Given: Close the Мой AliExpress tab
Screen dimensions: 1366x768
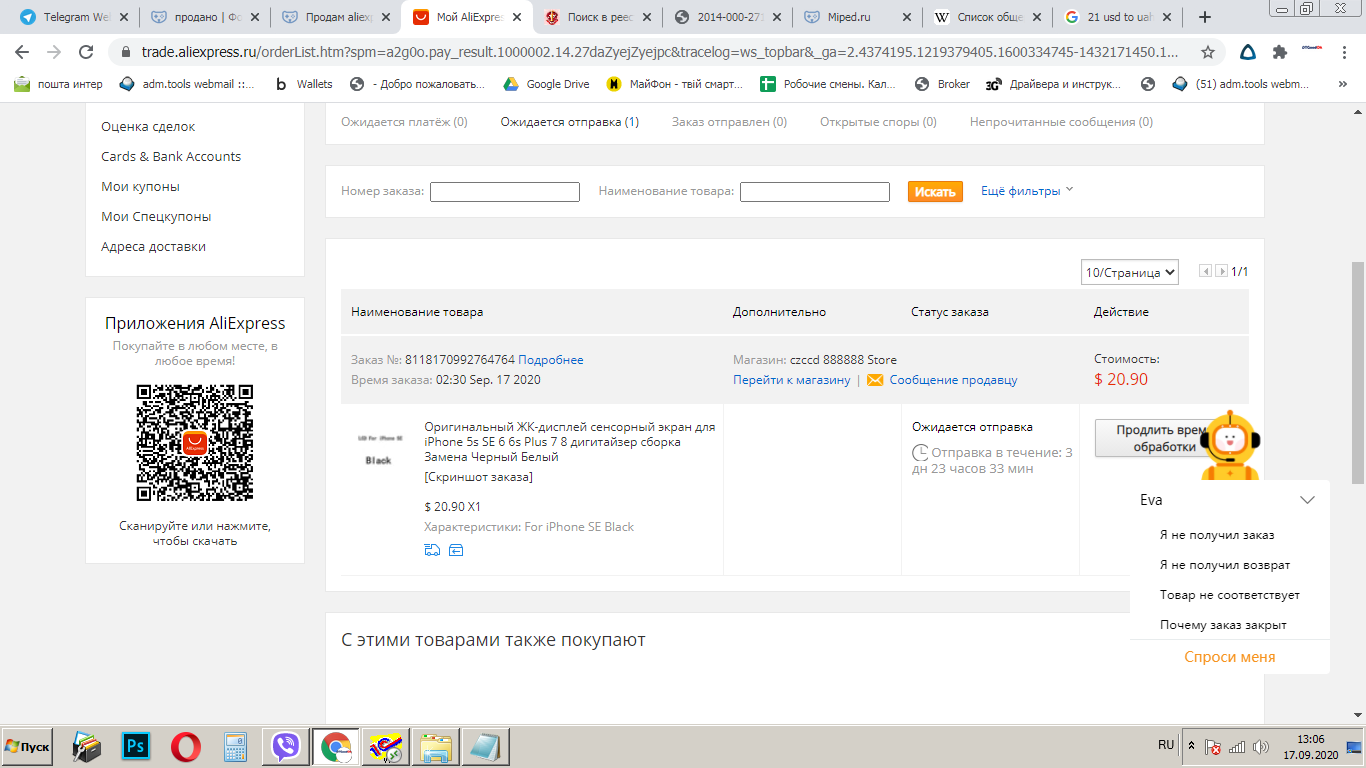Looking at the screenshot, I should 517,17.
